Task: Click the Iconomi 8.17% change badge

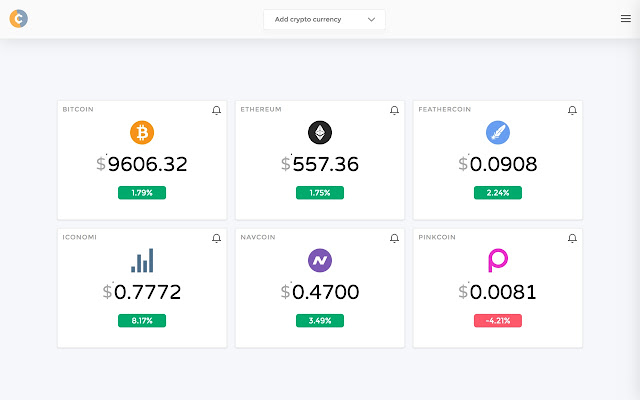Action: point(142,320)
